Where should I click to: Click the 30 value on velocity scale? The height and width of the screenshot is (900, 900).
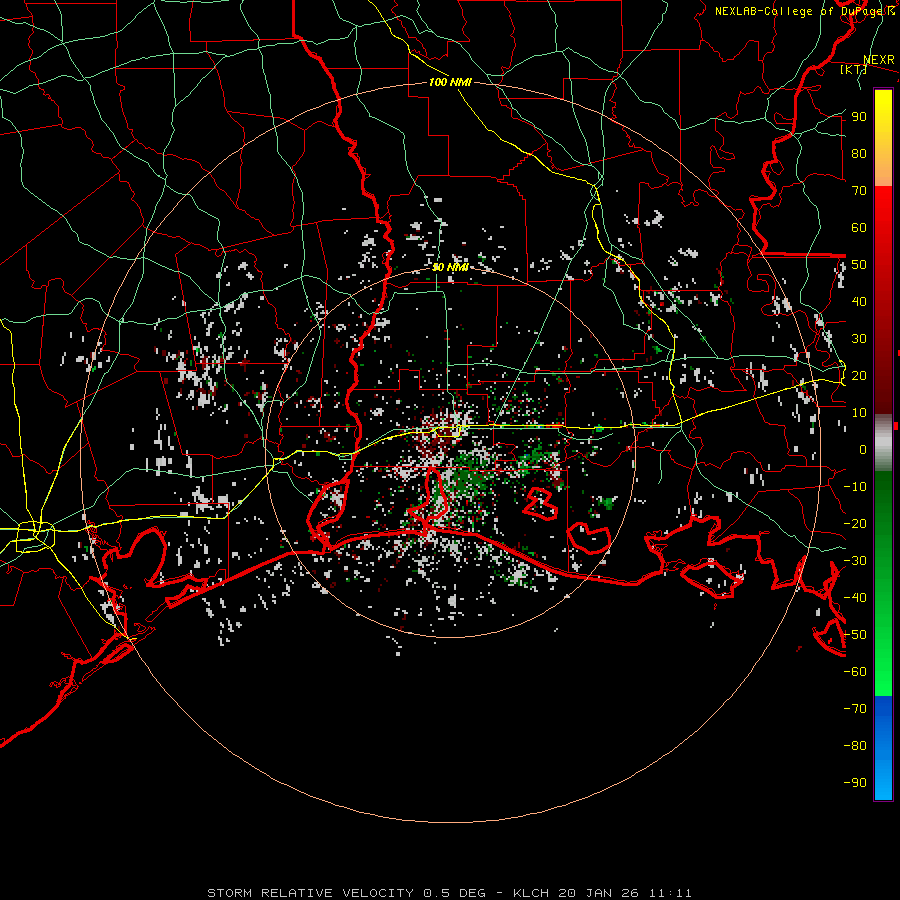pos(859,339)
